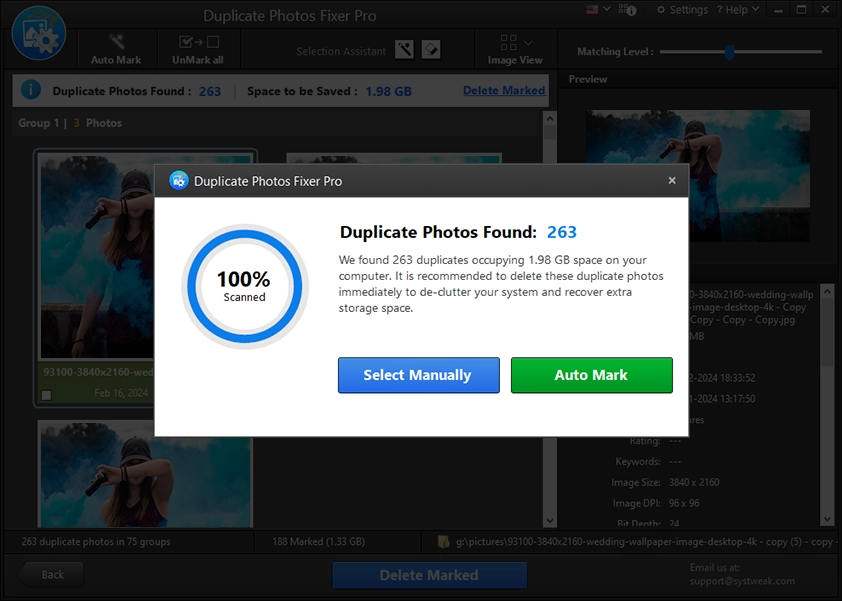Click the 1.98 GB Space to be Saved value
The image size is (842, 601).
[x=388, y=91]
